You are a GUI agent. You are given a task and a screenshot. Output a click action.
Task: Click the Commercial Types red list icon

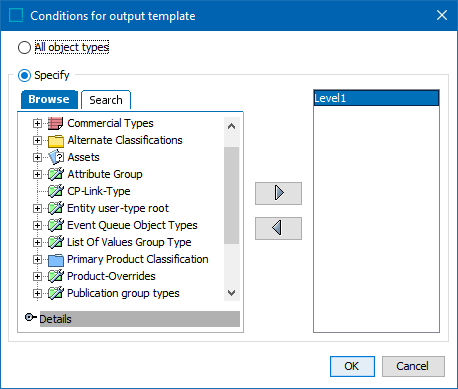[x=55, y=123]
